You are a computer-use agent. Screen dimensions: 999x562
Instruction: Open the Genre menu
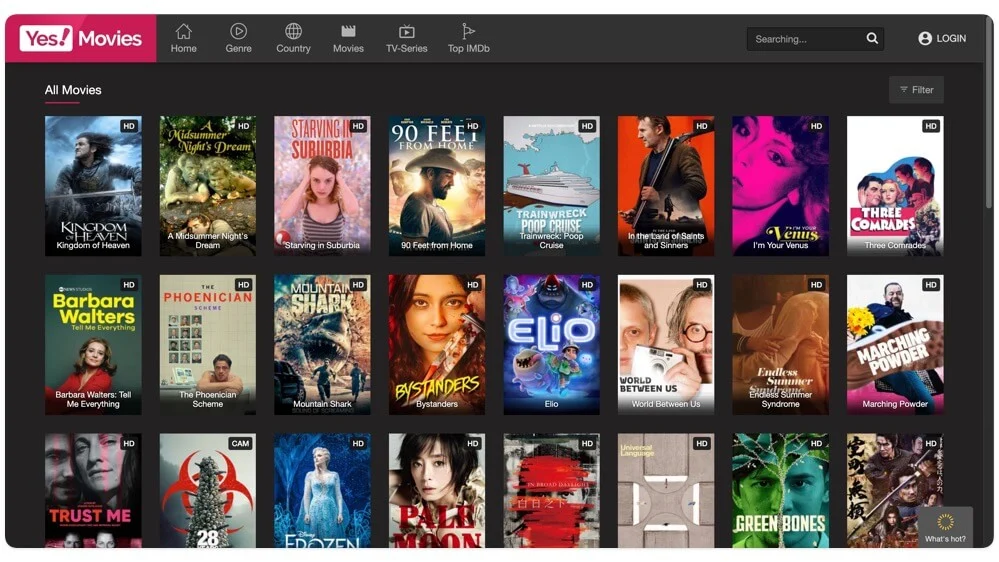tap(238, 38)
